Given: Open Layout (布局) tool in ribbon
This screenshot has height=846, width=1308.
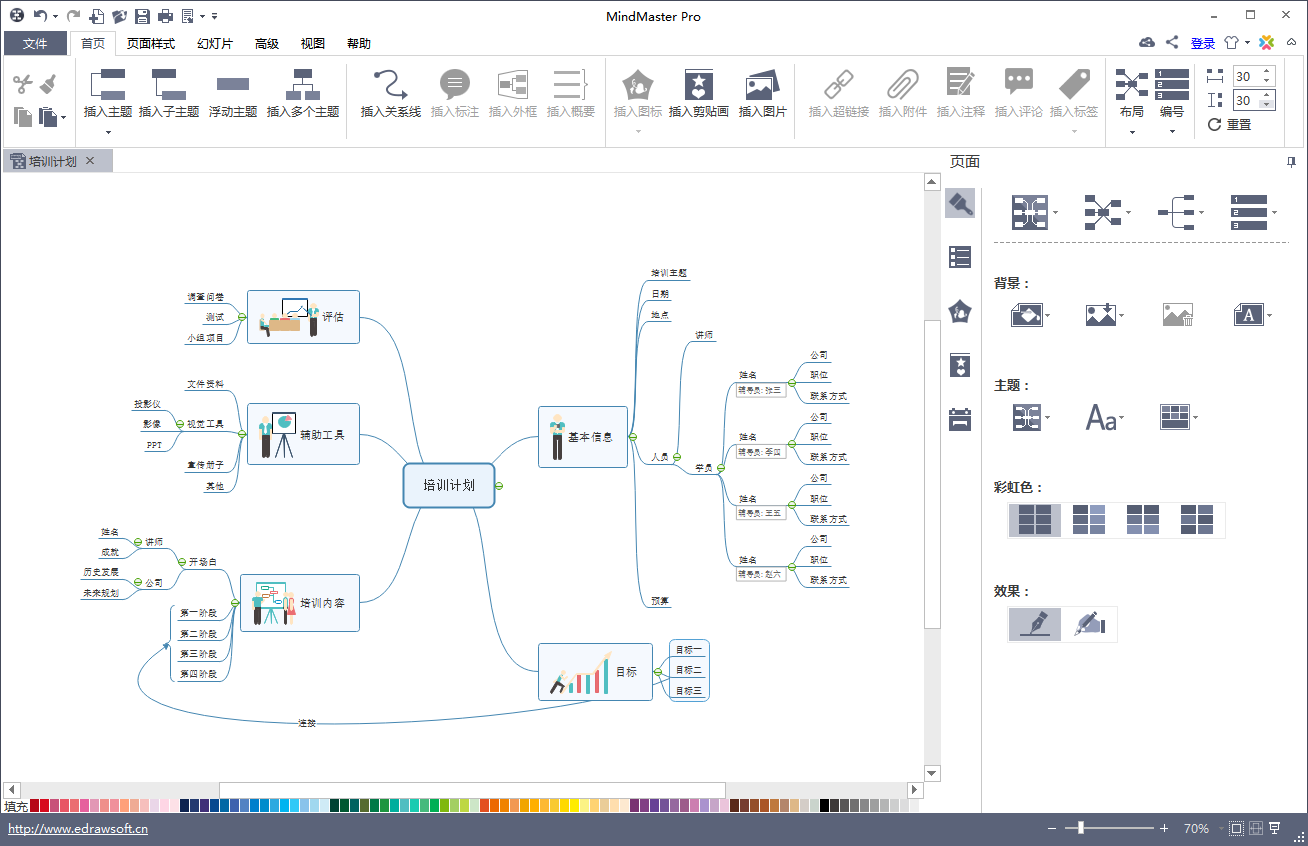Looking at the screenshot, I should tap(1132, 93).
